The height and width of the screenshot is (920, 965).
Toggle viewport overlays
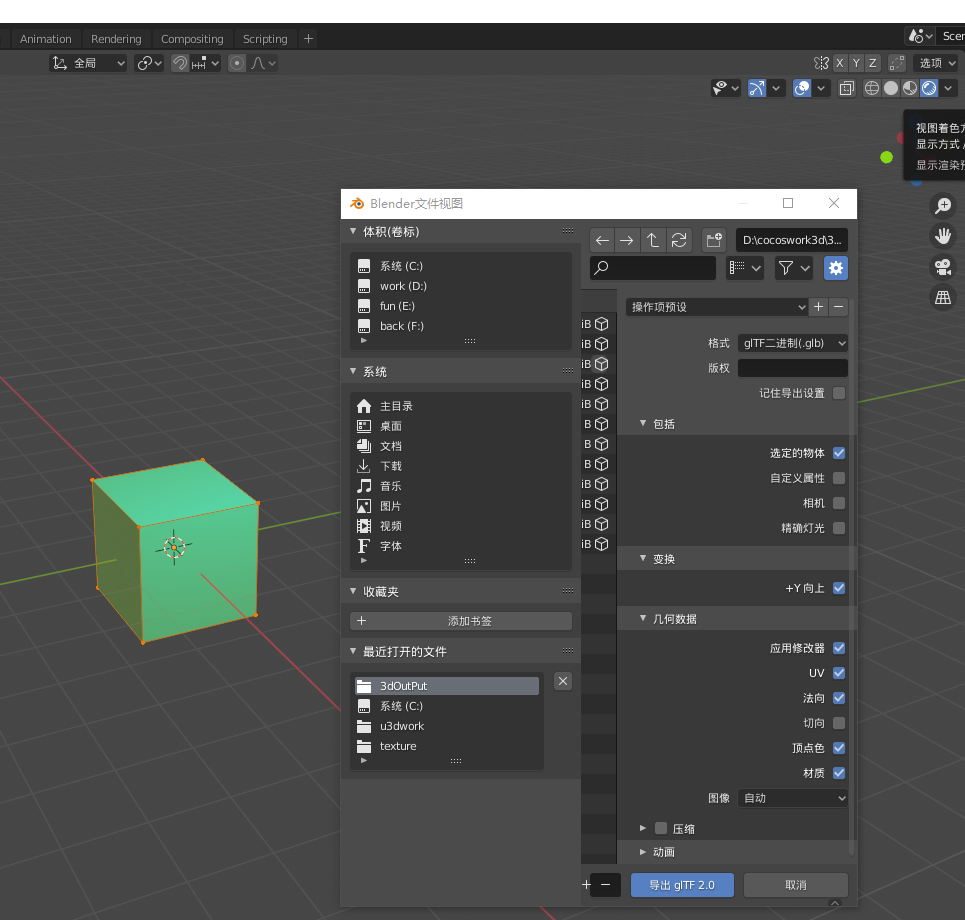tap(801, 89)
